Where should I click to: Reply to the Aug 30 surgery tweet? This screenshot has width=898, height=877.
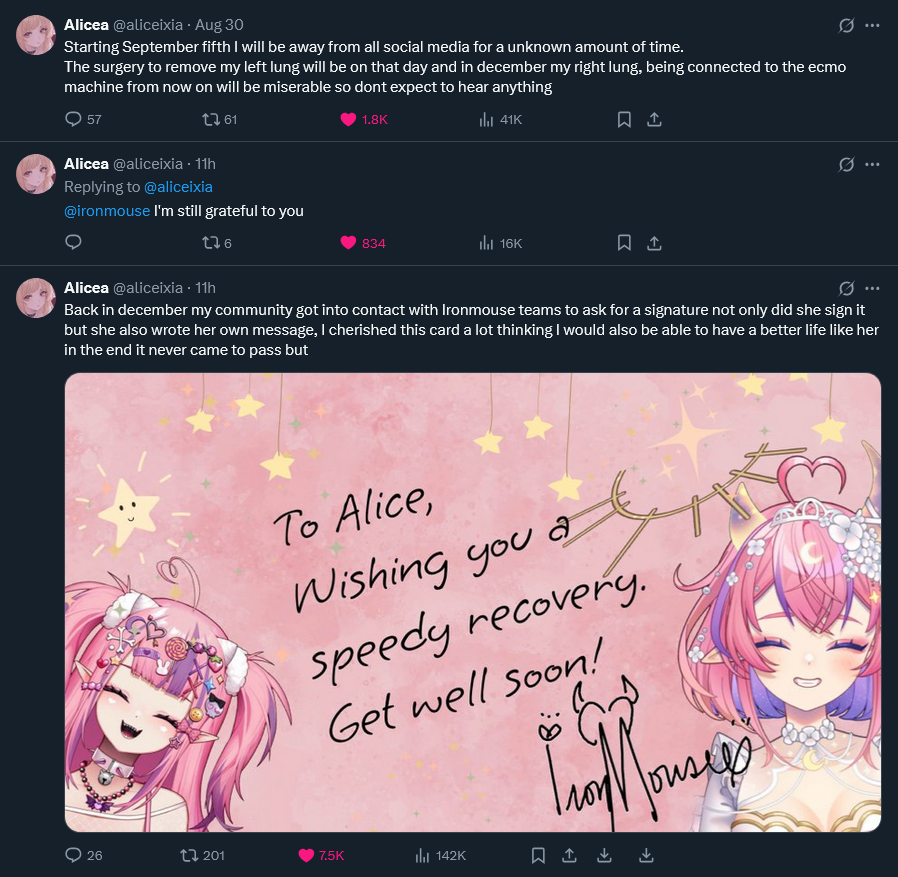click(73, 119)
